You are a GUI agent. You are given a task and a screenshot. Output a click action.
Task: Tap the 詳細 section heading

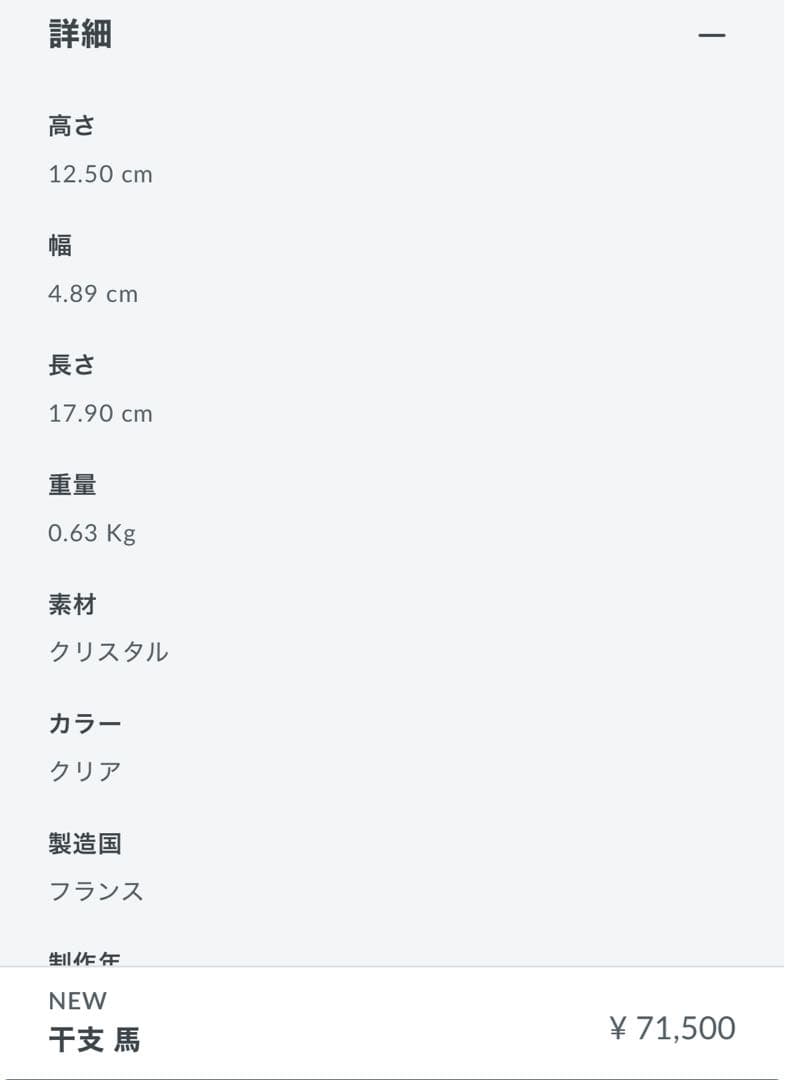point(80,35)
